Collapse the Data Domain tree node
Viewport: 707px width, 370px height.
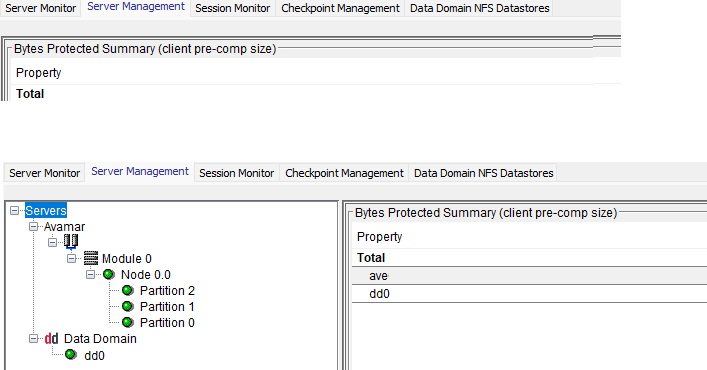pos(33,338)
